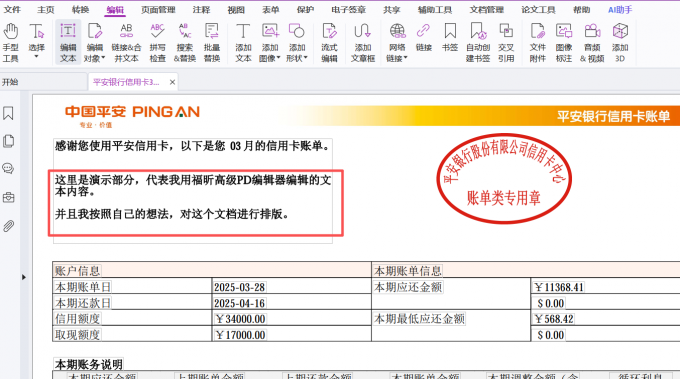680x379 pixels.
Task: Expand the Select tool dropdown arrow
Action: (36, 57)
